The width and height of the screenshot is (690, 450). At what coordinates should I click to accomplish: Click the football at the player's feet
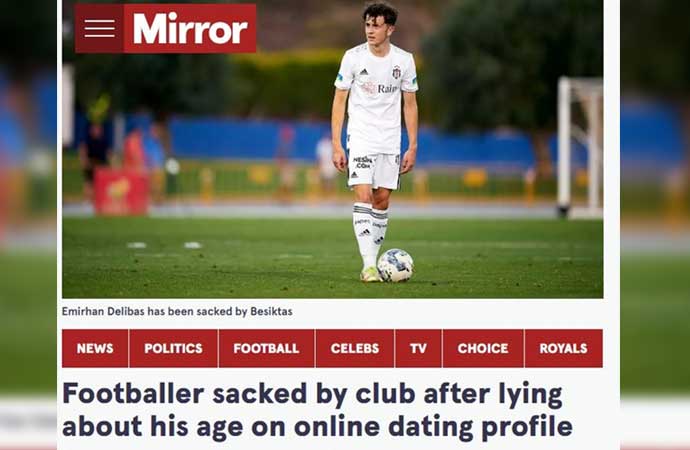coord(395,265)
